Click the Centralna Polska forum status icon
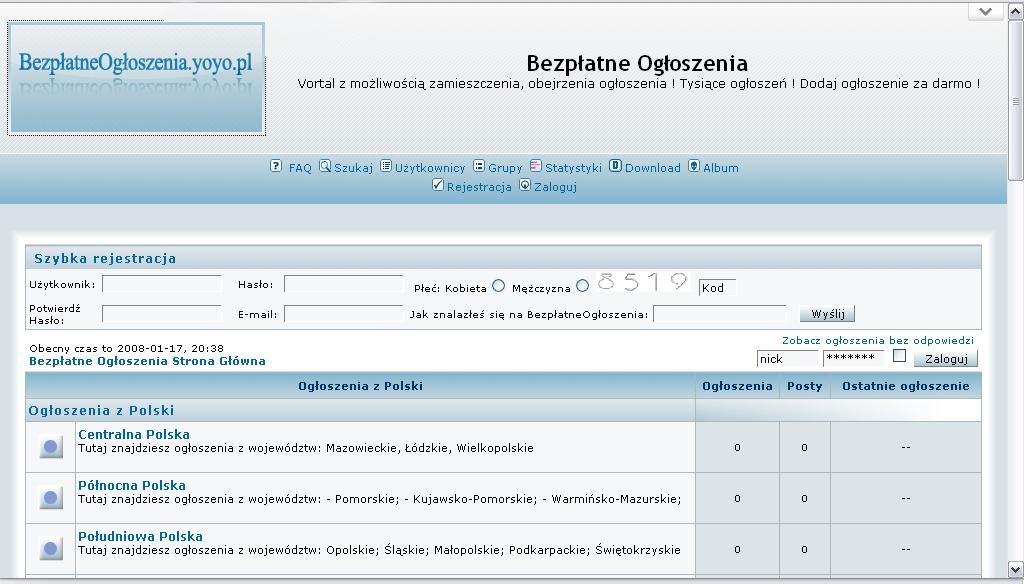The image size is (1024, 584). [51, 447]
